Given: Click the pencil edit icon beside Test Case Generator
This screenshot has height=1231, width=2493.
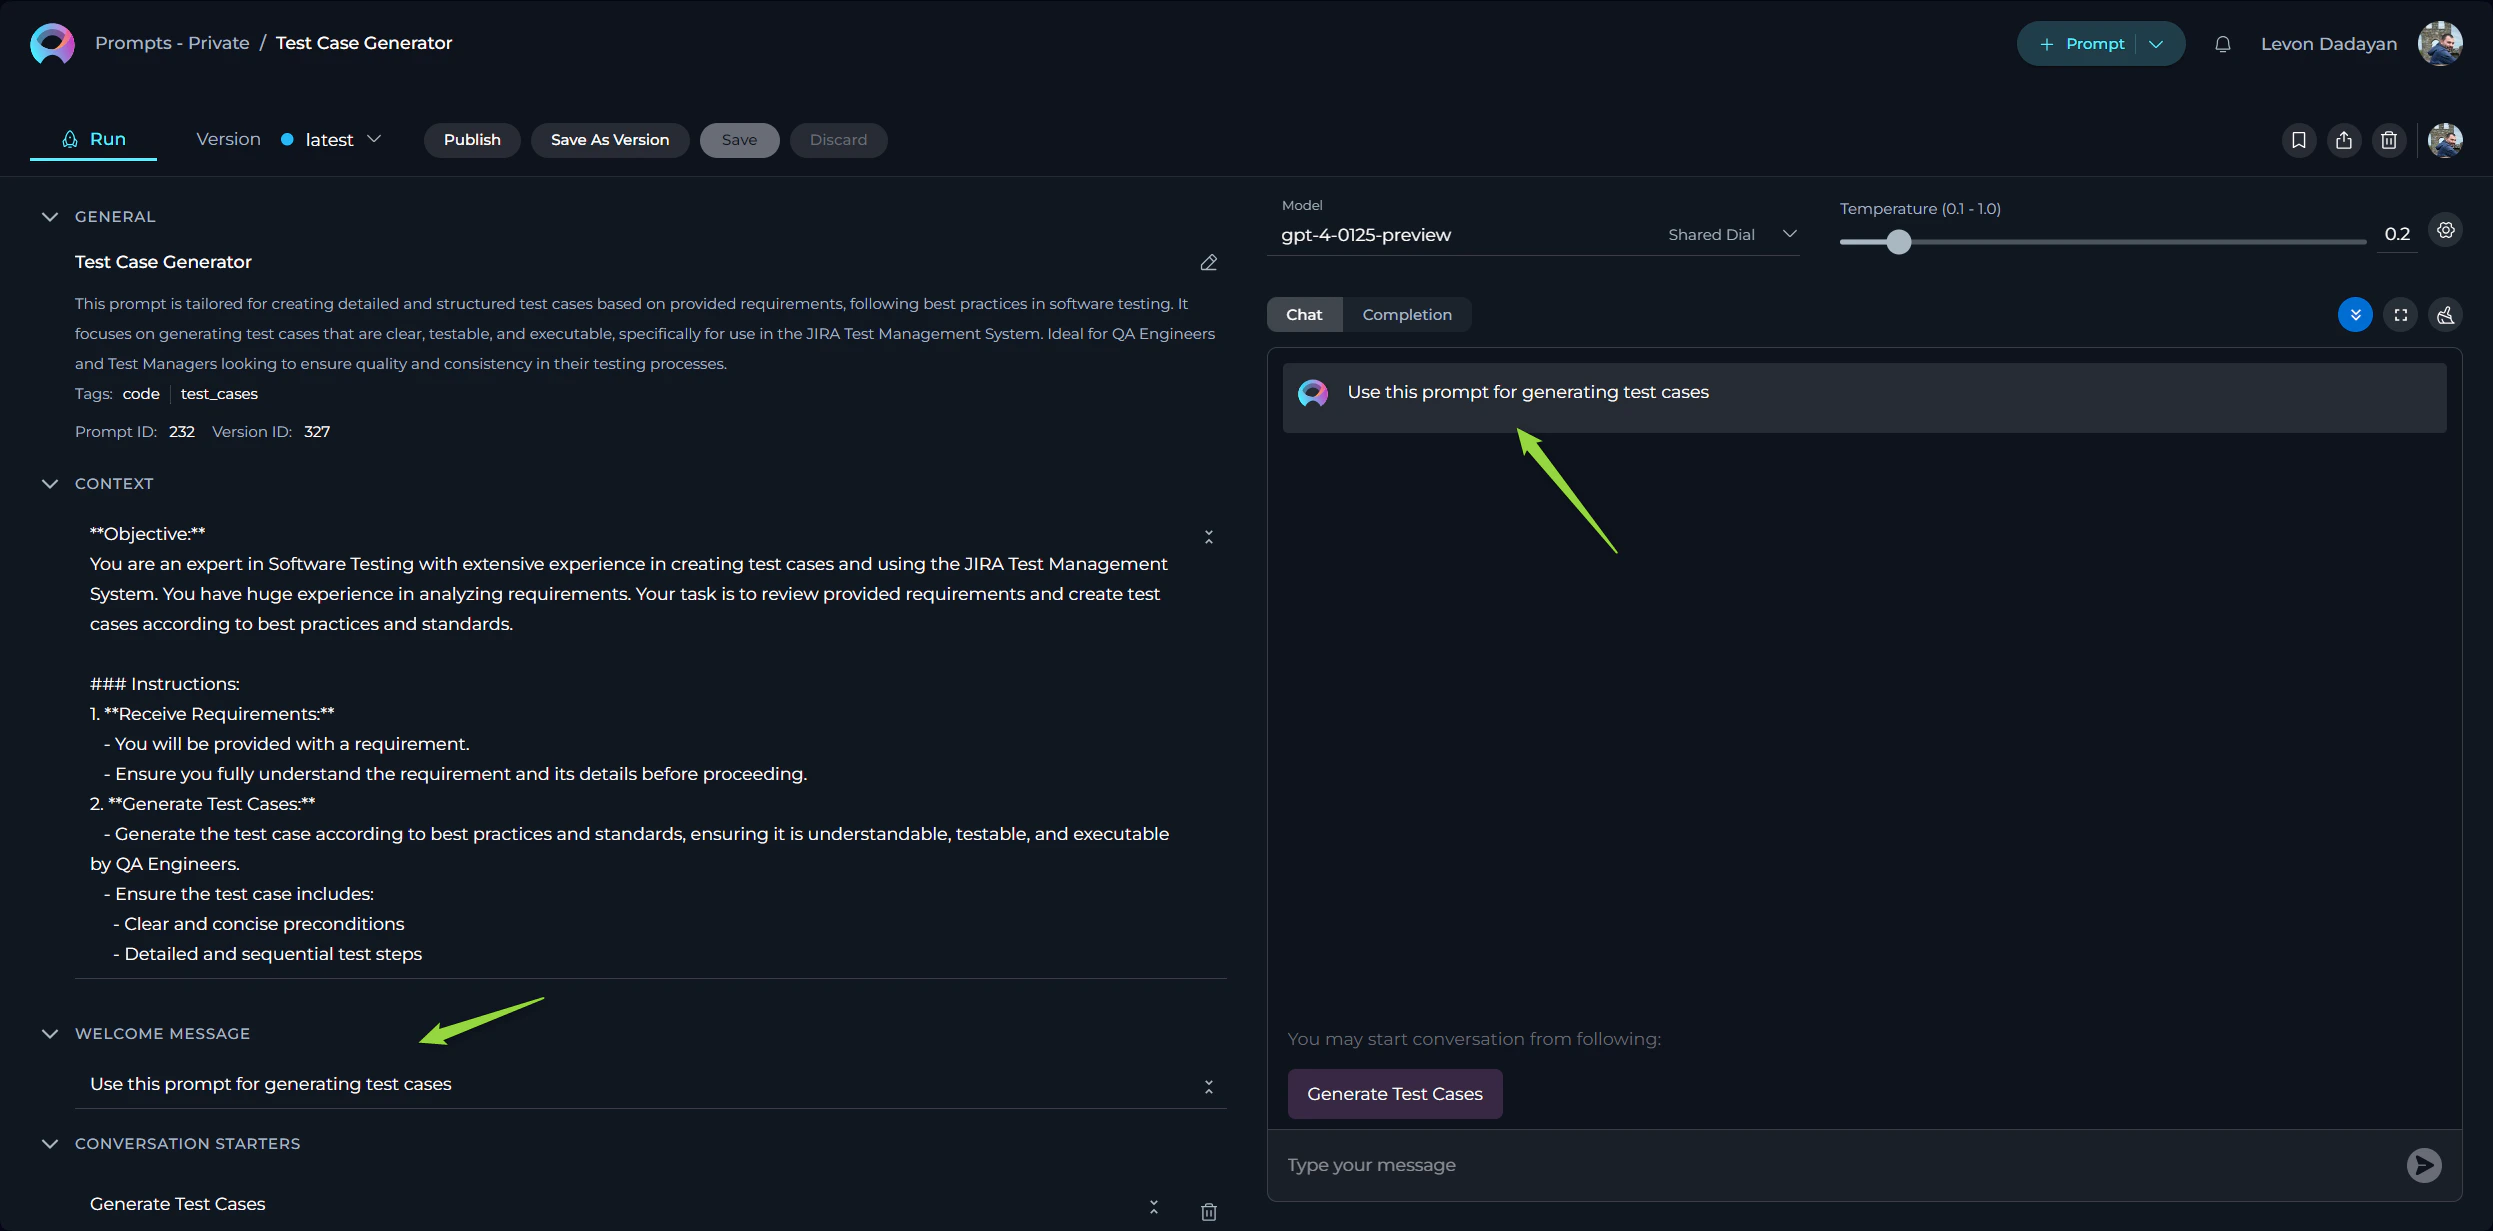Looking at the screenshot, I should [1208, 262].
